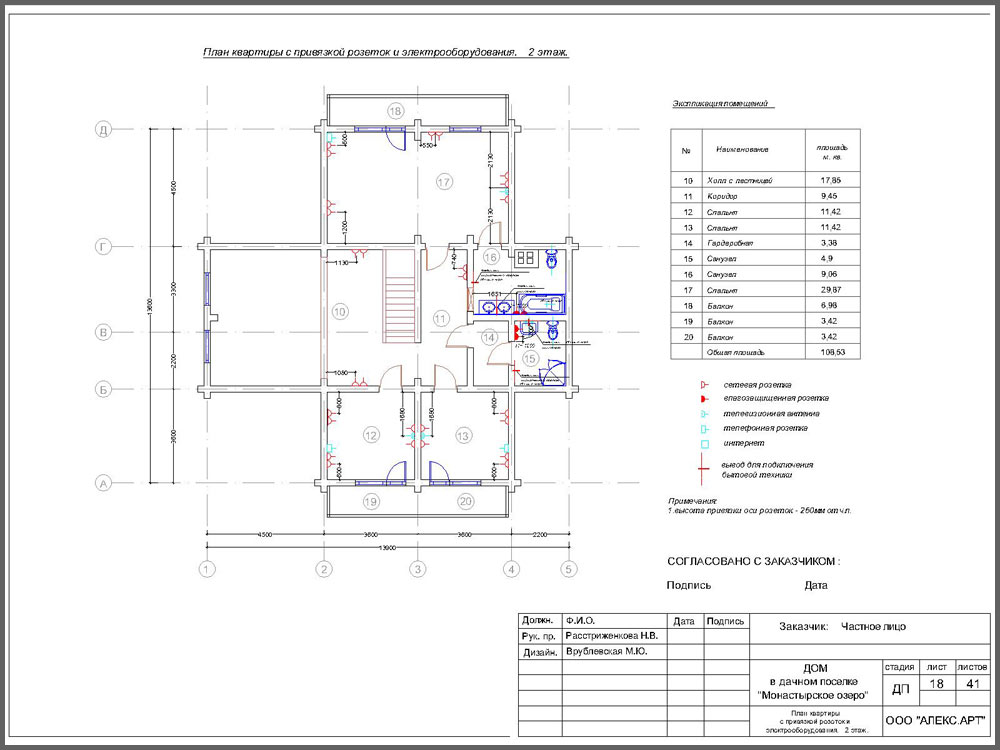
Task: Click room number circle 18 on the balcony
Action: [395, 111]
